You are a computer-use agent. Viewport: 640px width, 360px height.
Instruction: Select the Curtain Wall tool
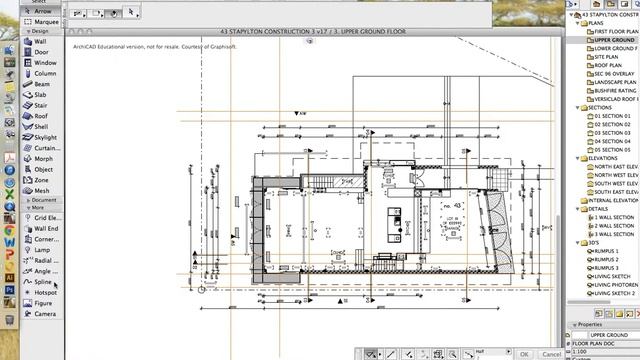point(42,148)
